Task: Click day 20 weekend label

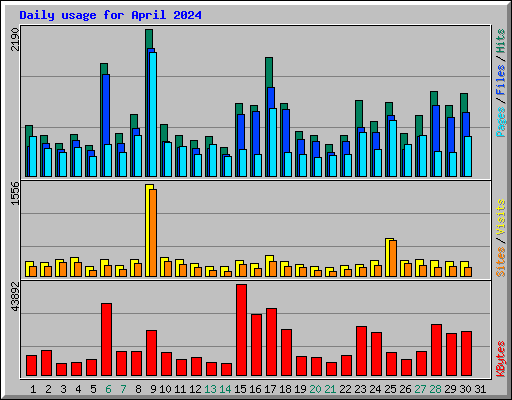Action: pos(315,389)
